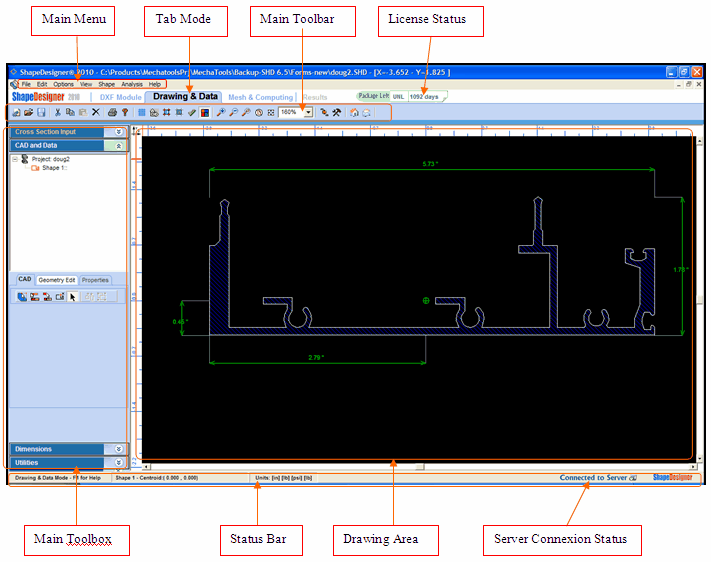Select the CAD toolbox tab

coord(25,279)
